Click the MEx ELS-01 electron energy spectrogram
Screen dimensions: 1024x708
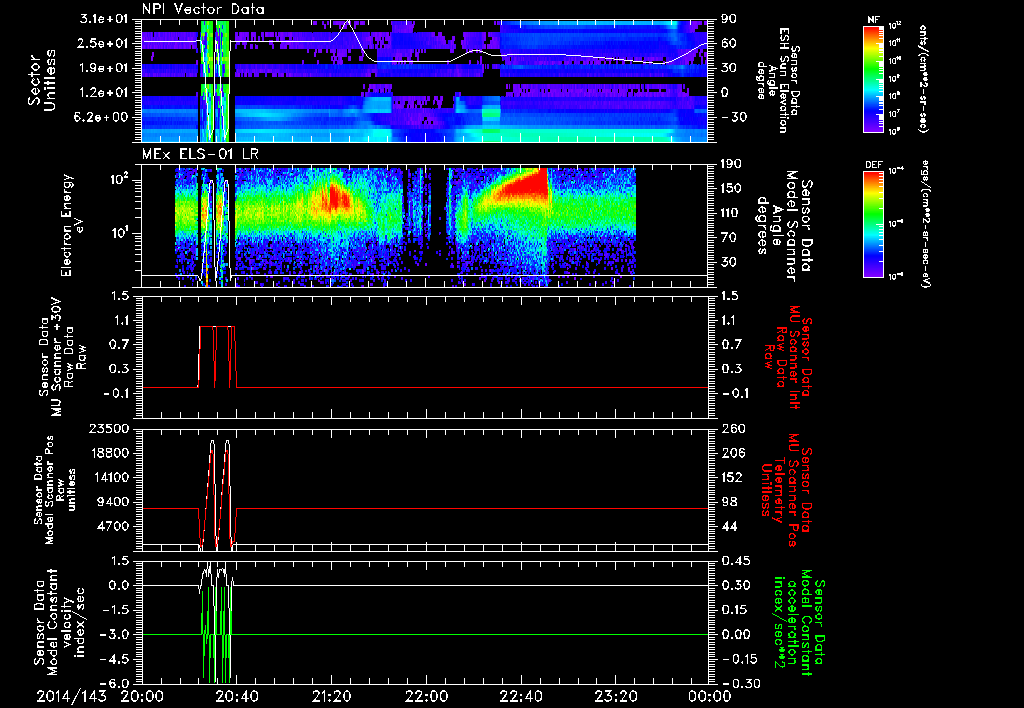click(424, 225)
